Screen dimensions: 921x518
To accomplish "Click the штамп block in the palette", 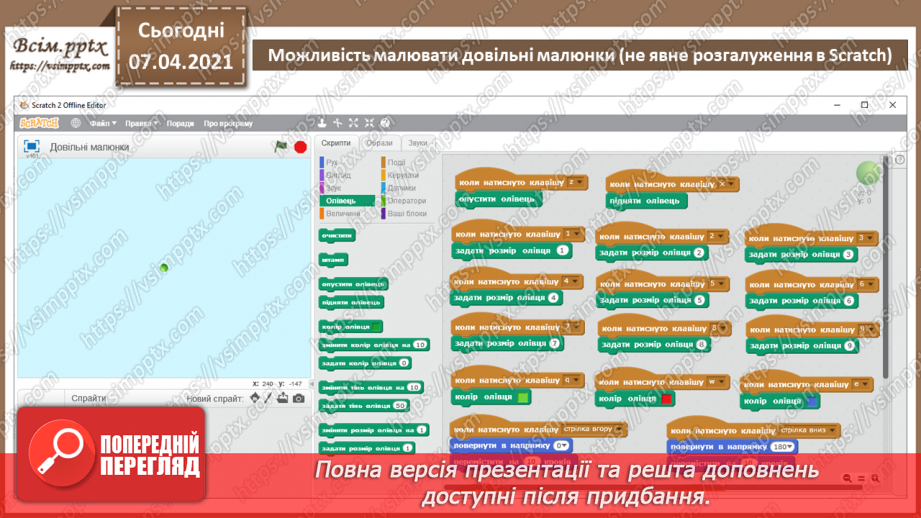I will tap(334, 260).
